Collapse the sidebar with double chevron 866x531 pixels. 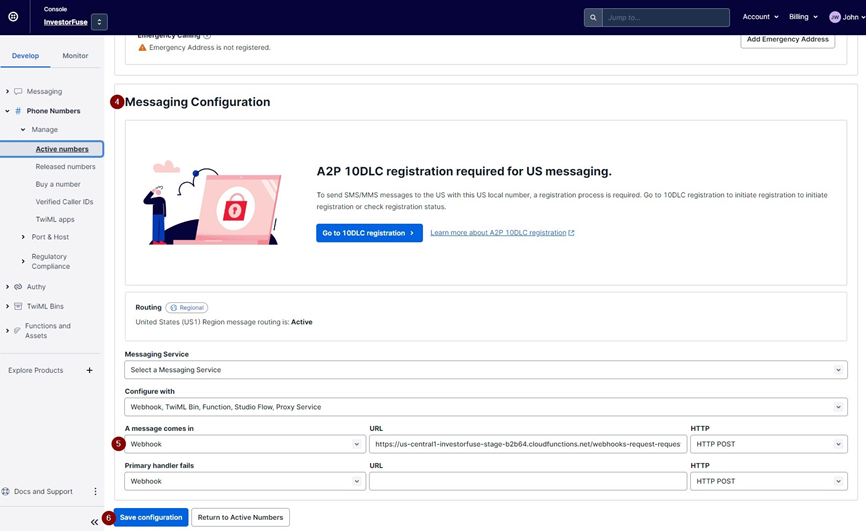coord(94,522)
